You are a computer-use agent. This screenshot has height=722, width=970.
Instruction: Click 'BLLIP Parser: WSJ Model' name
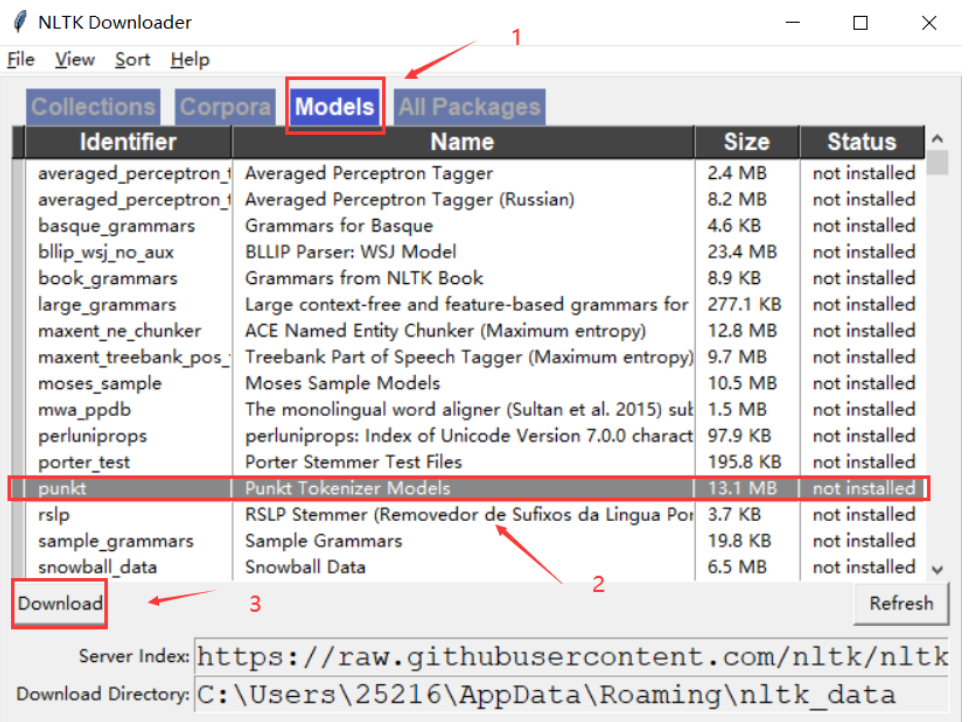(x=351, y=252)
